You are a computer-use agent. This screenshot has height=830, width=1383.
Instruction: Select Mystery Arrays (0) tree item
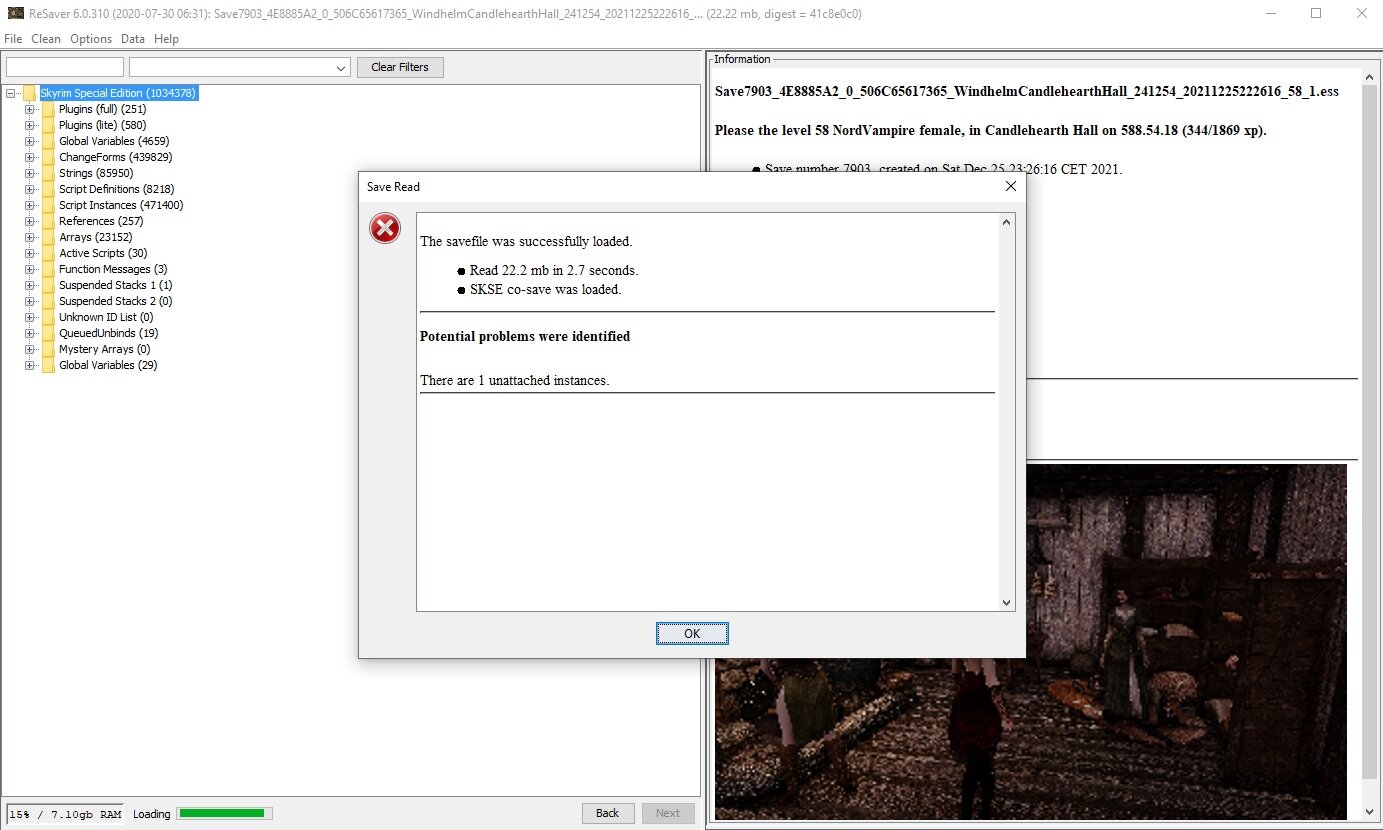[x=104, y=349]
